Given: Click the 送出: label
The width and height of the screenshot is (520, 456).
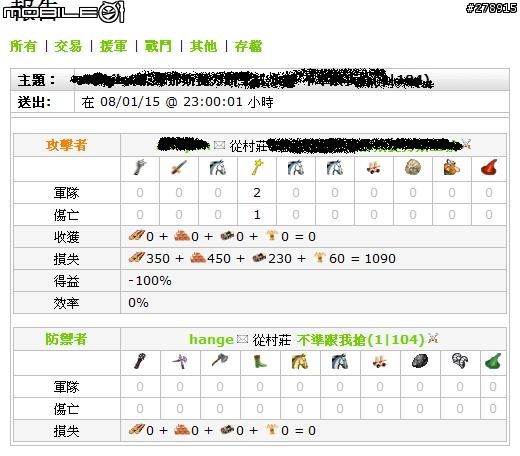Looking at the screenshot, I should 34,102.
